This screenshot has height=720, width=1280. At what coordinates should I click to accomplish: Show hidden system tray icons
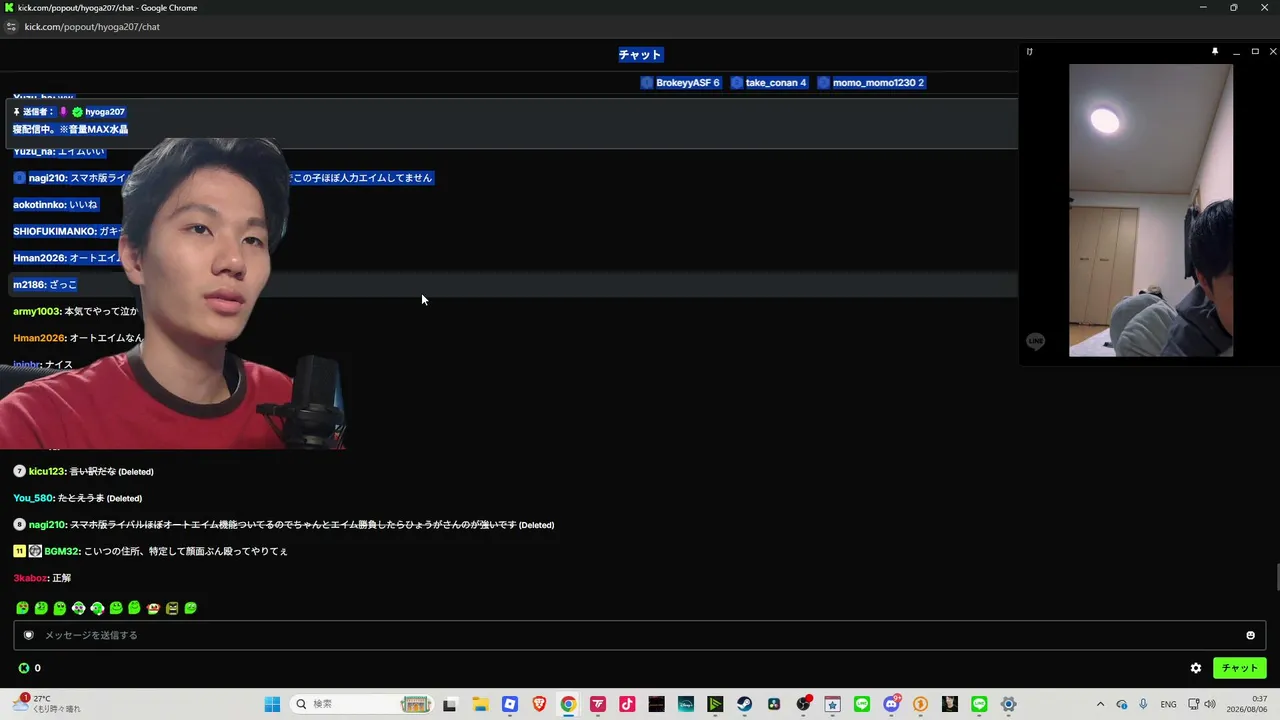click(x=1101, y=704)
